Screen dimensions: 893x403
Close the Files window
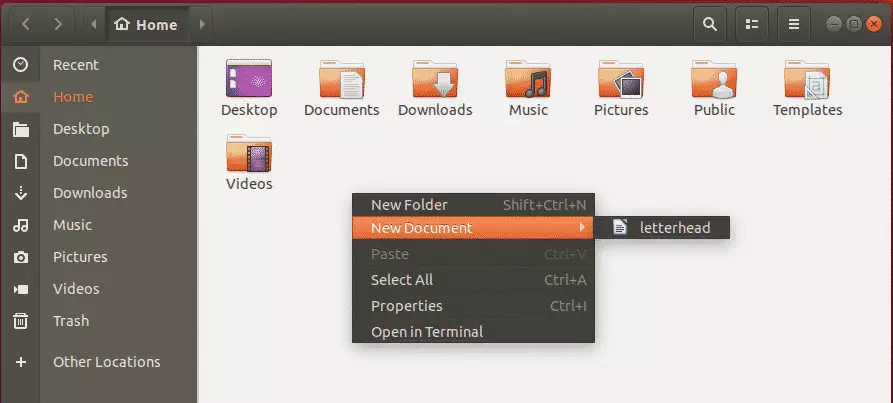874,24
